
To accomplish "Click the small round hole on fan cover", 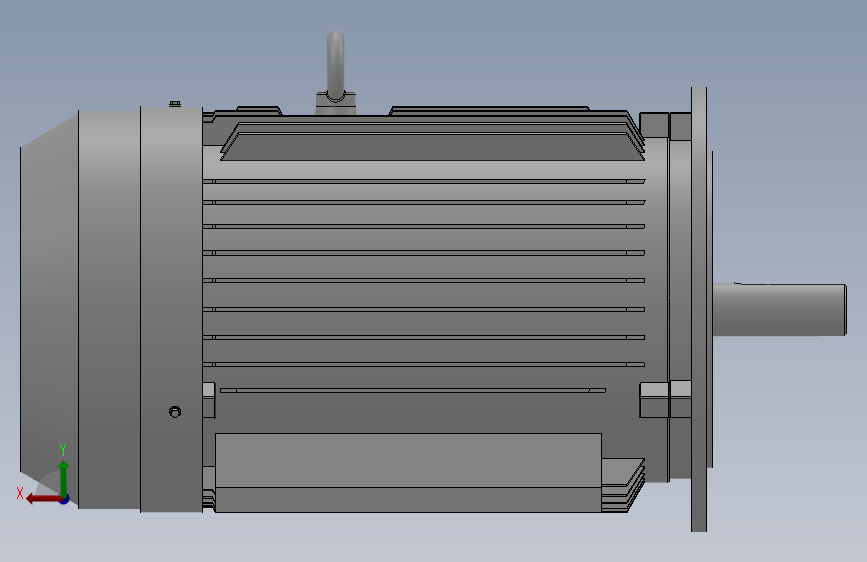I will tap(175, 412).
